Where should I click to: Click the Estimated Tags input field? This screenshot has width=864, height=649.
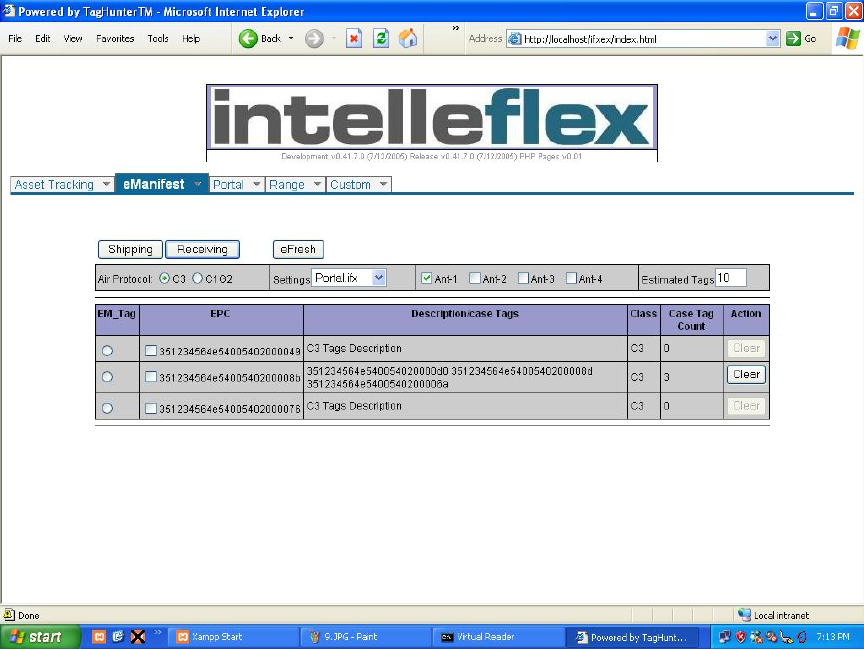point(731,278)
